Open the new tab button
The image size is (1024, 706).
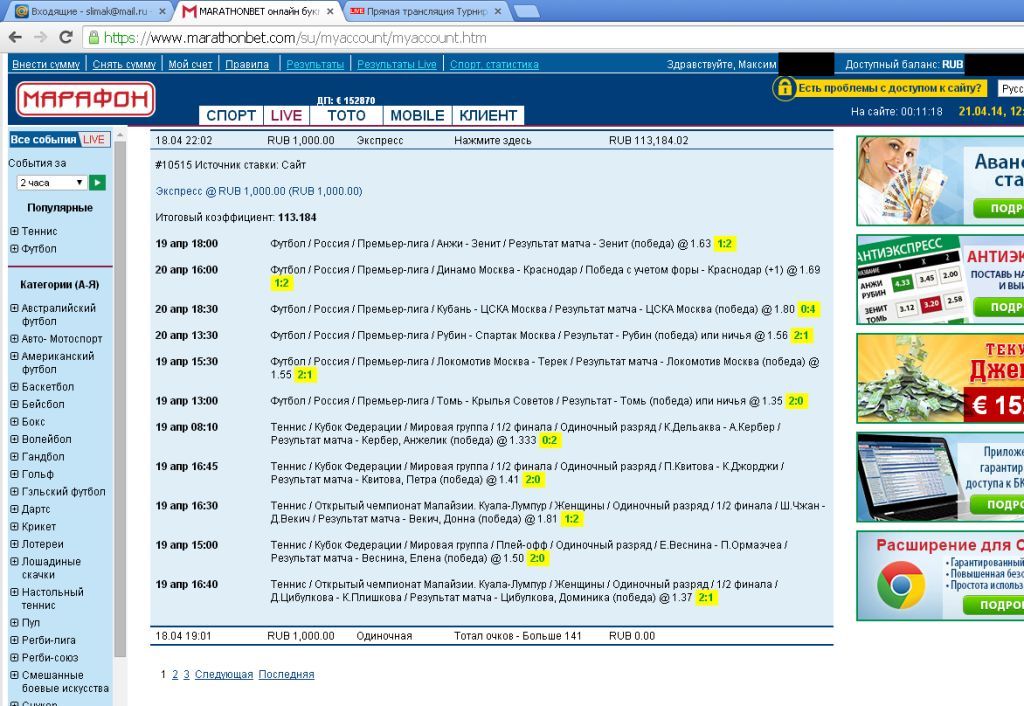(526, 12)
